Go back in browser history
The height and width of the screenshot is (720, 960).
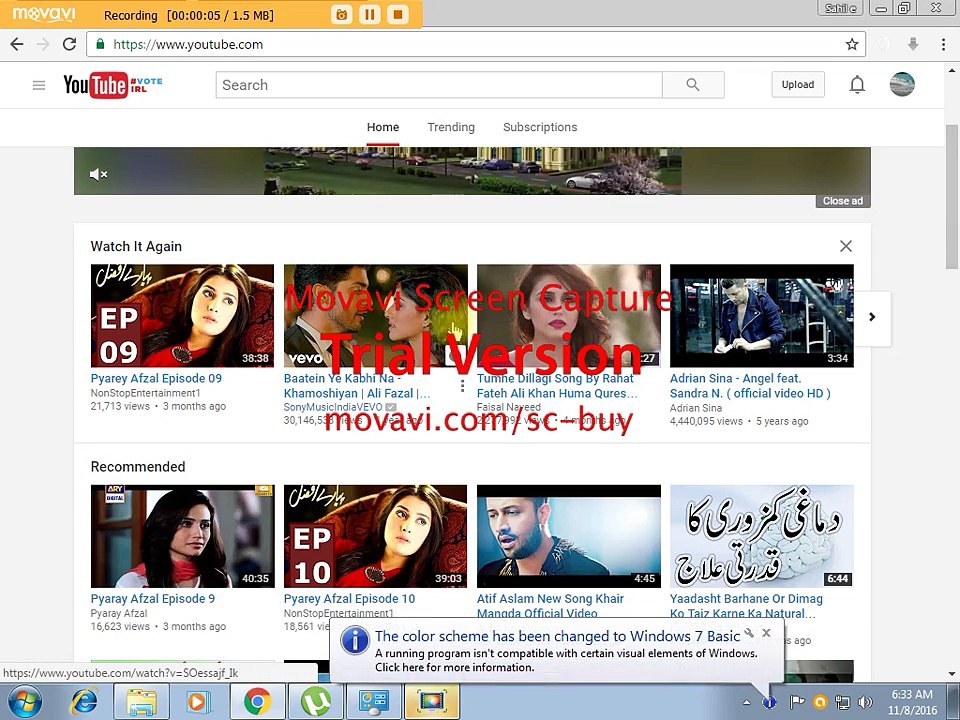17,44
